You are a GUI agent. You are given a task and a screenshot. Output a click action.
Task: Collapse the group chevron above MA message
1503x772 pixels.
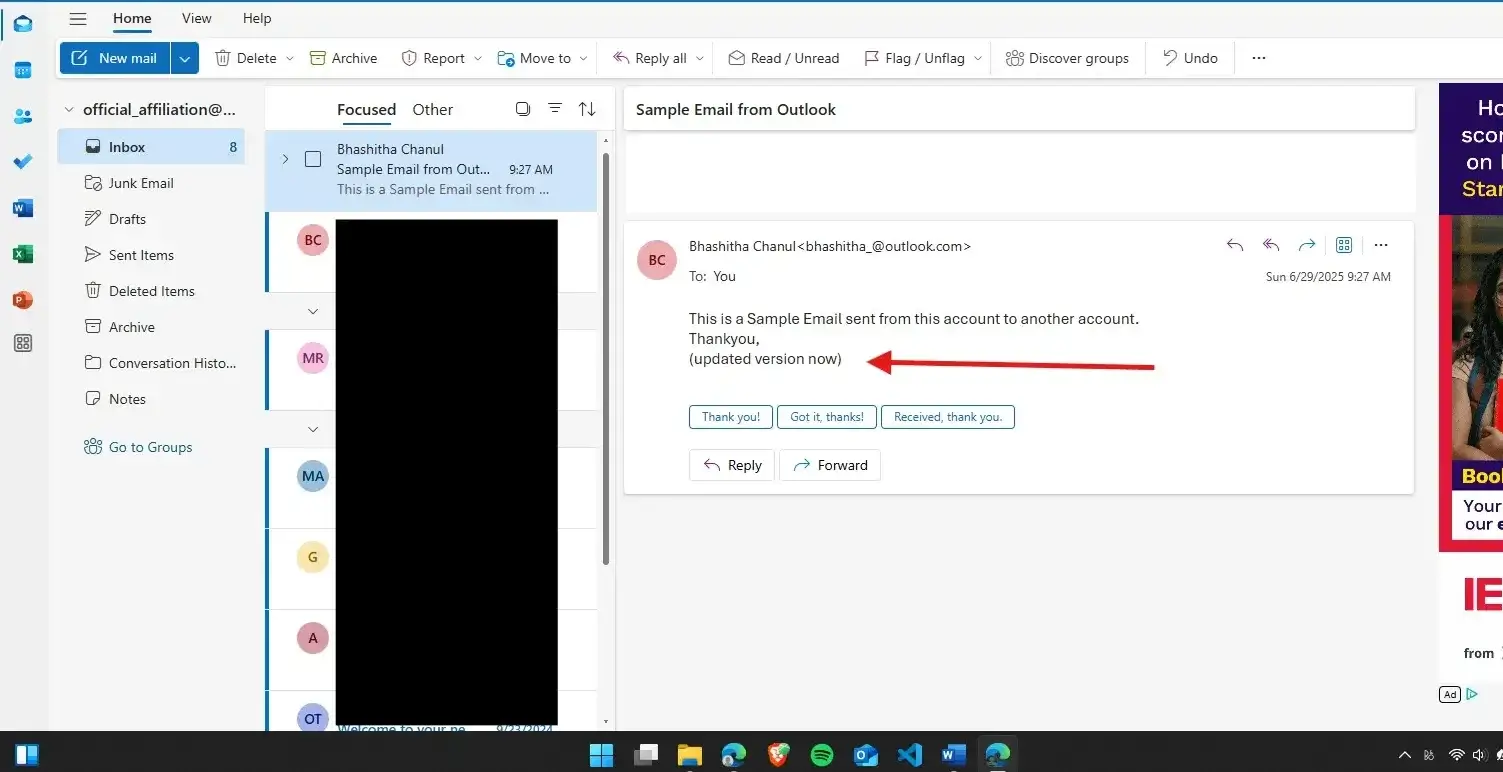coord(313,429)
